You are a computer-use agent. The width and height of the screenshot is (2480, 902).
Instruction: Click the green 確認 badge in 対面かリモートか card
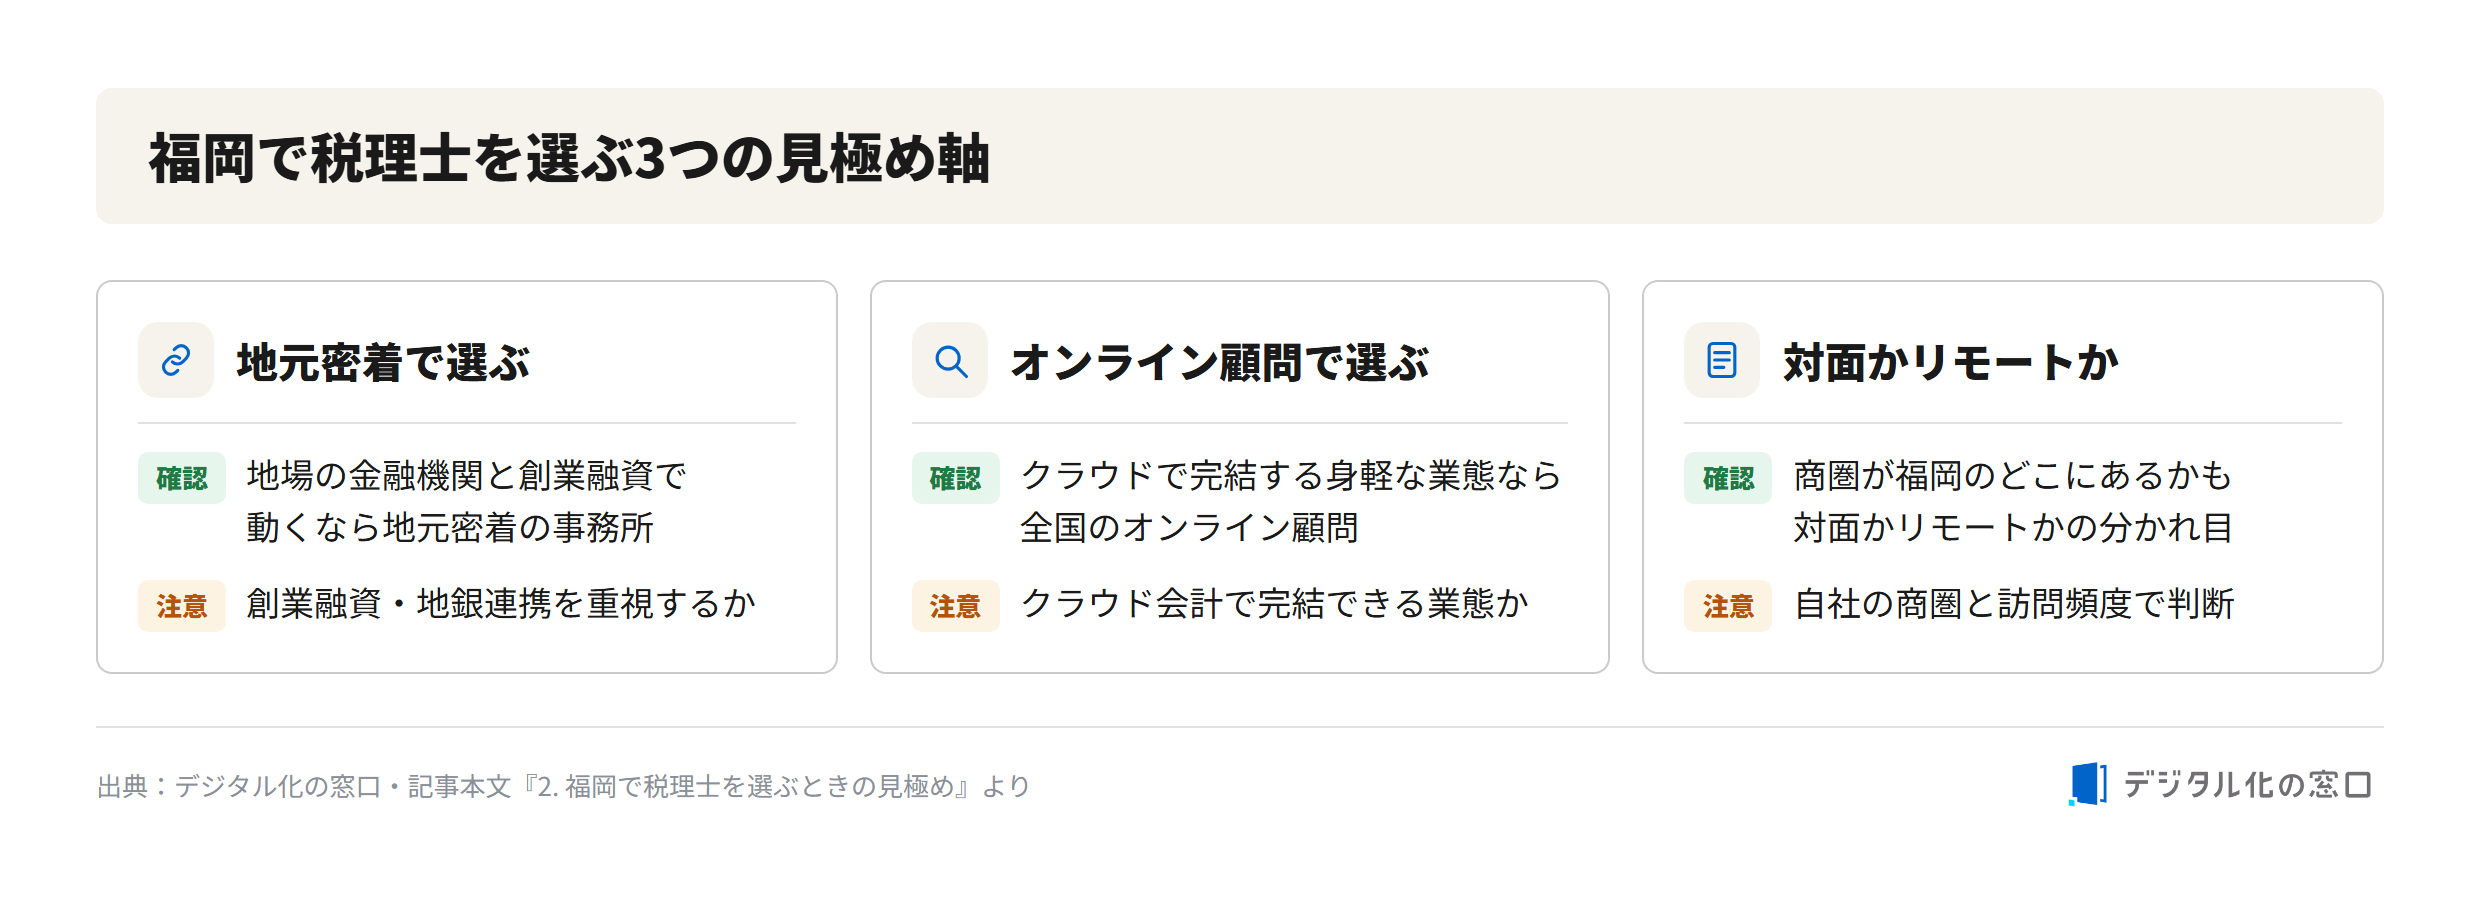pos(1728,478)
